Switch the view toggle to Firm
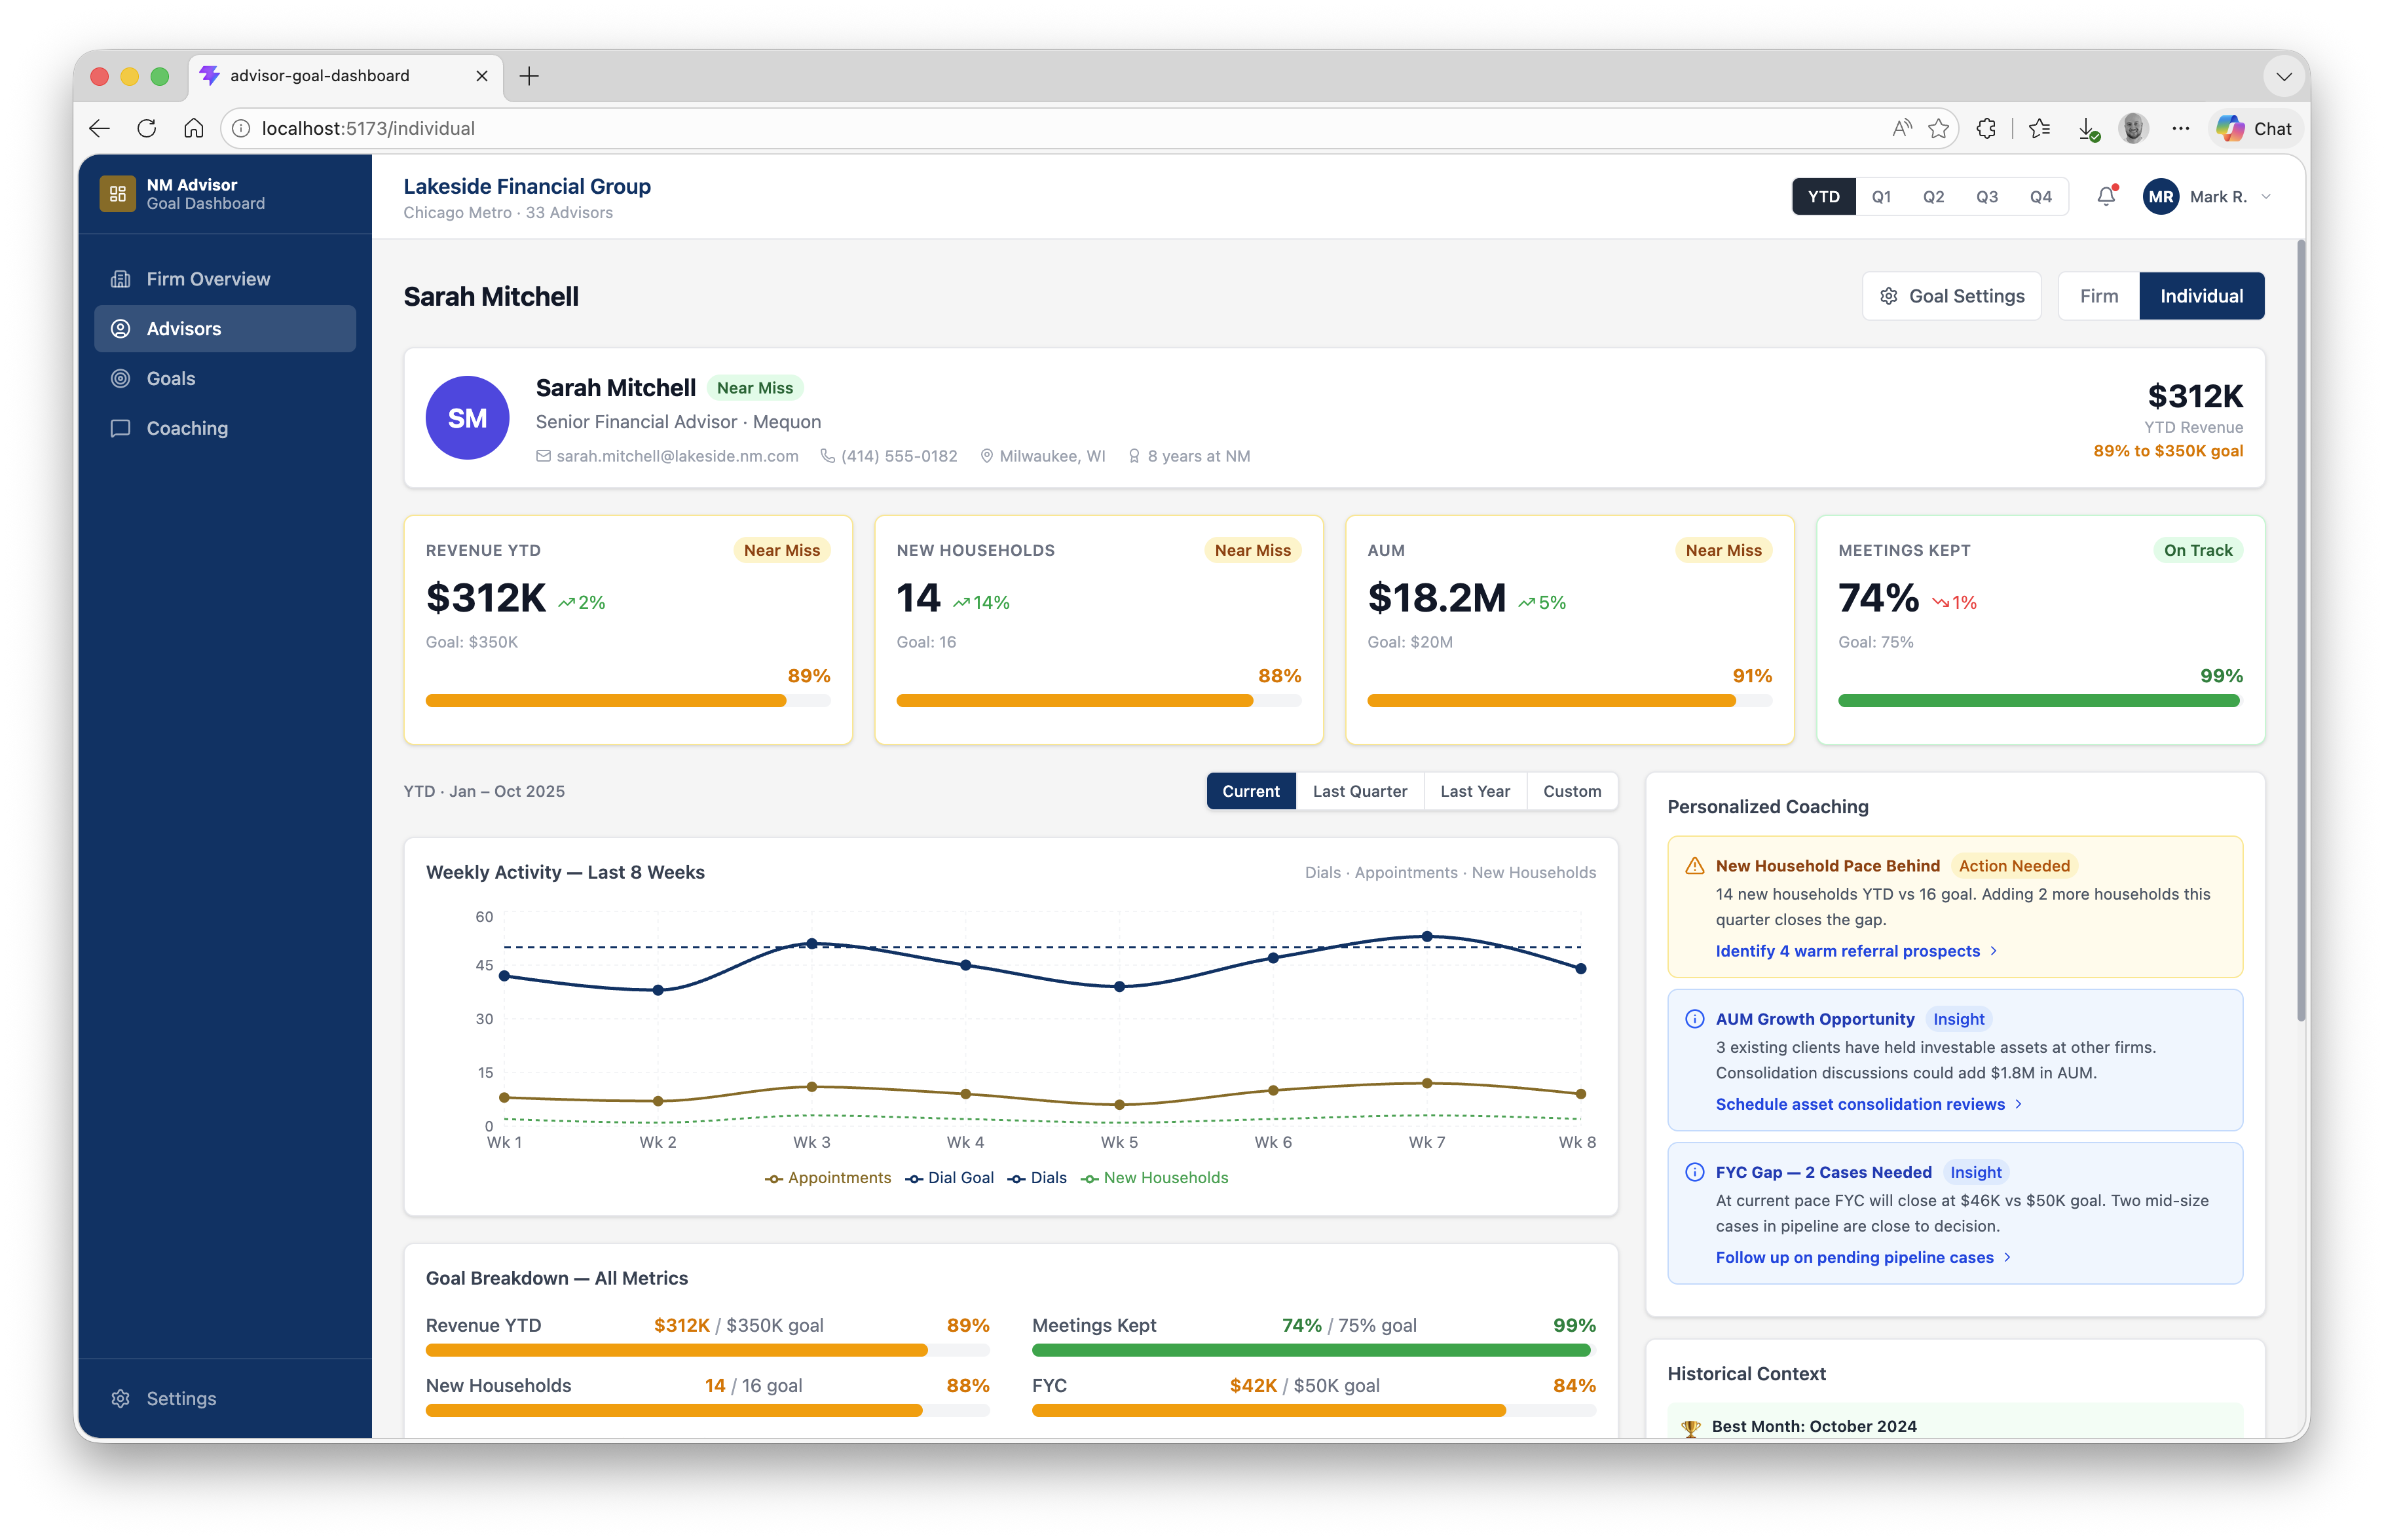2384x1540 pixels. click(2098, 296)
